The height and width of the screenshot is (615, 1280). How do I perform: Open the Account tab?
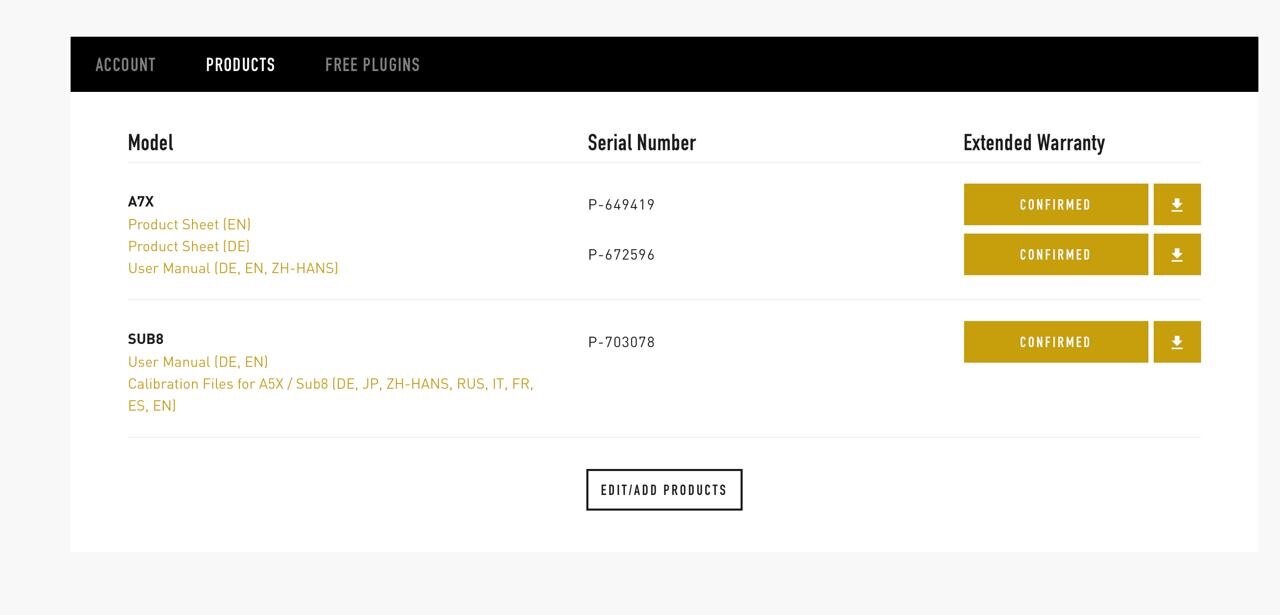(x=125, y=65)
